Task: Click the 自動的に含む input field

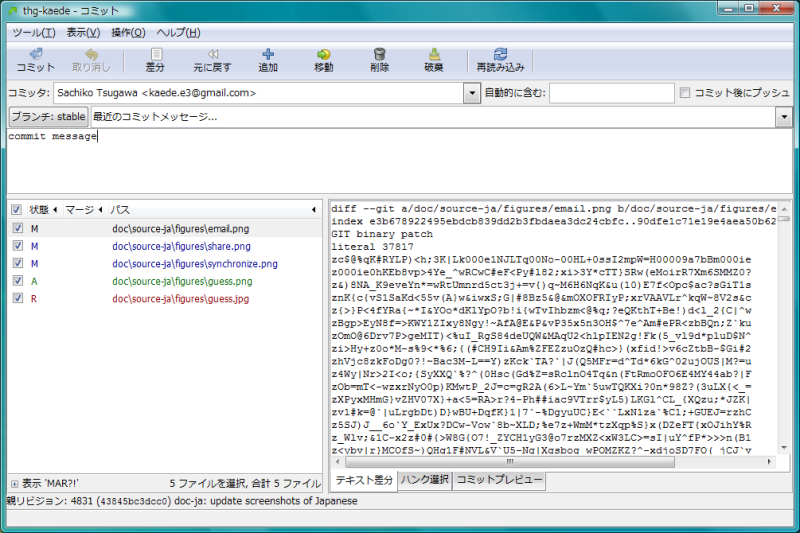Action: tap(610, 93)
